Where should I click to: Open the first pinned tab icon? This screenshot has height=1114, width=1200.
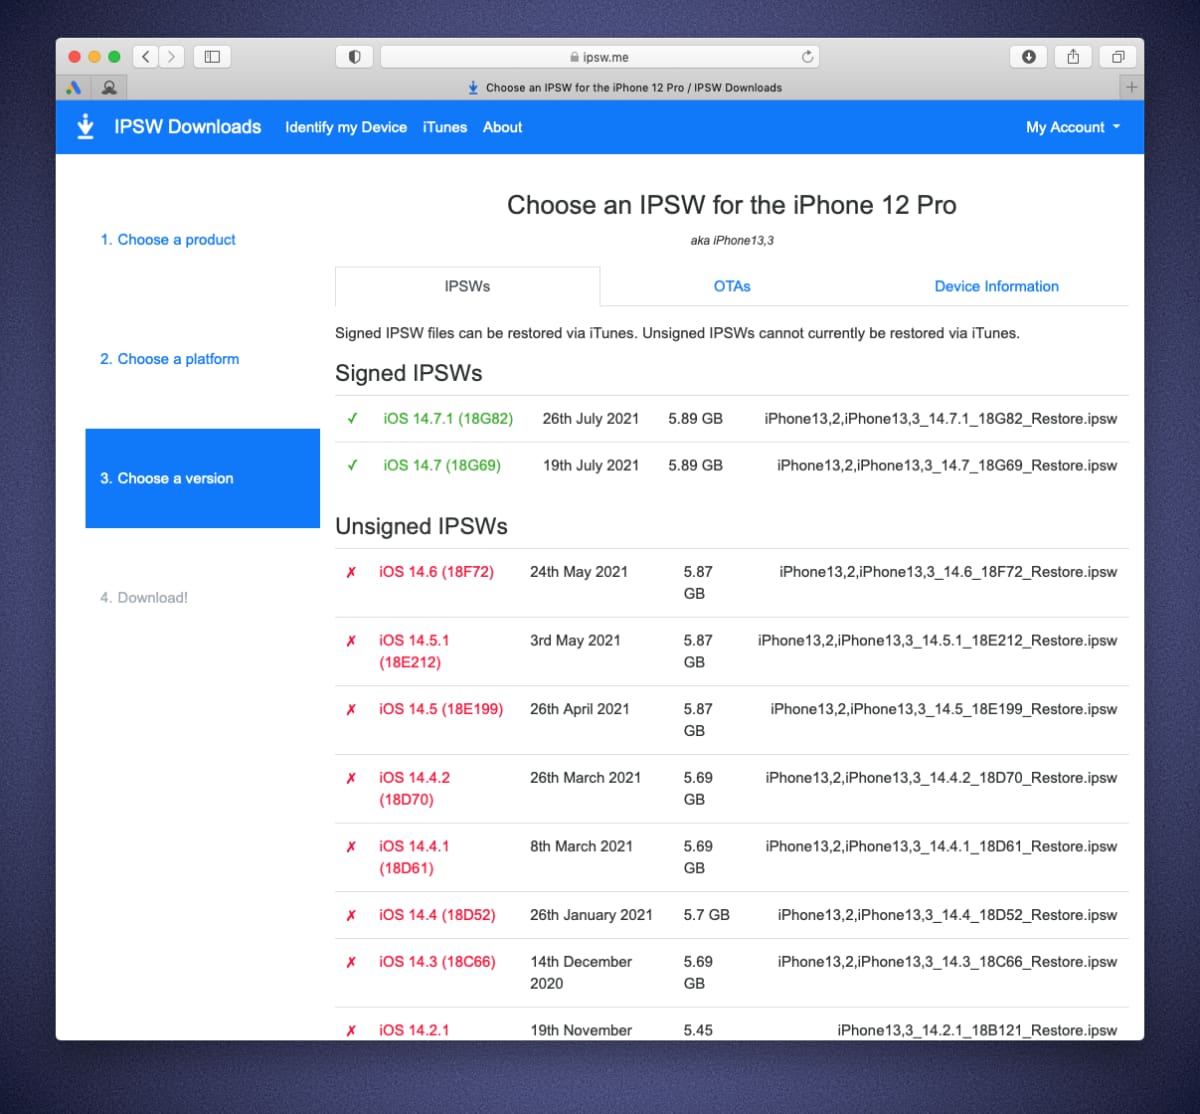pos(74,87)
